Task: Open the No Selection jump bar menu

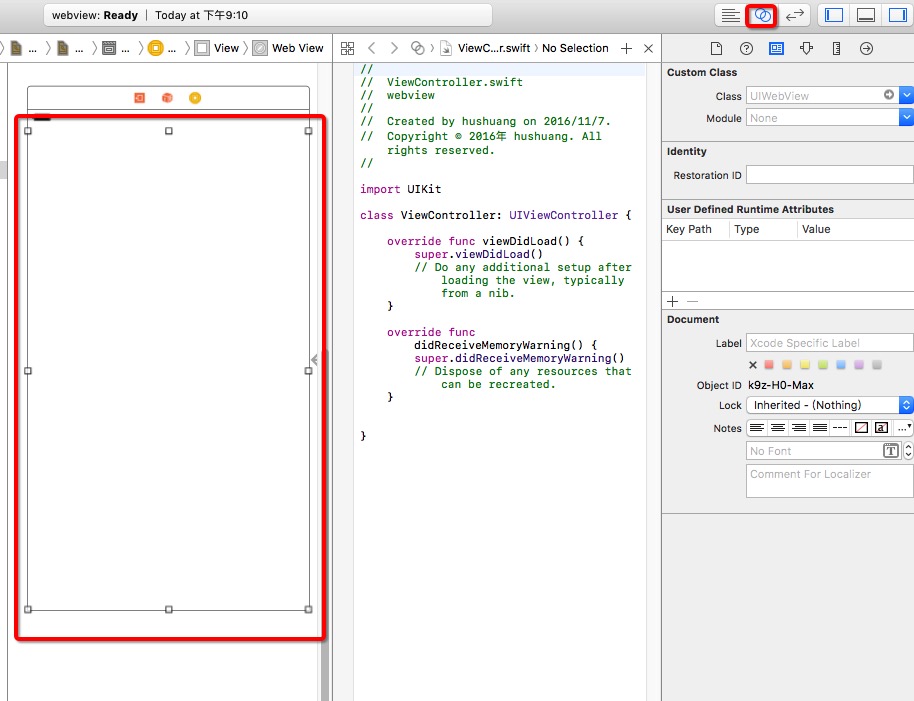Action: click(575, 48)
